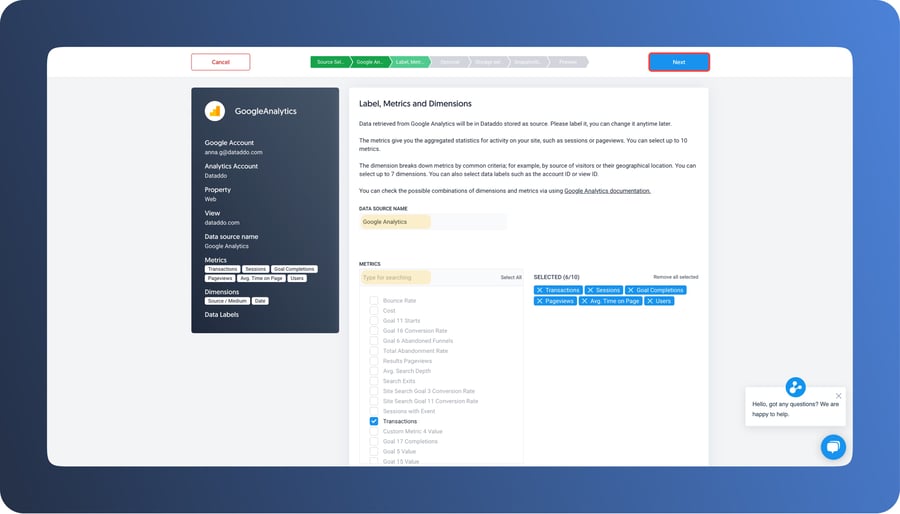Viewport: 900px width, 514px height.
Task: Click the Date dimension tag in sidebar
Action: 260,301
